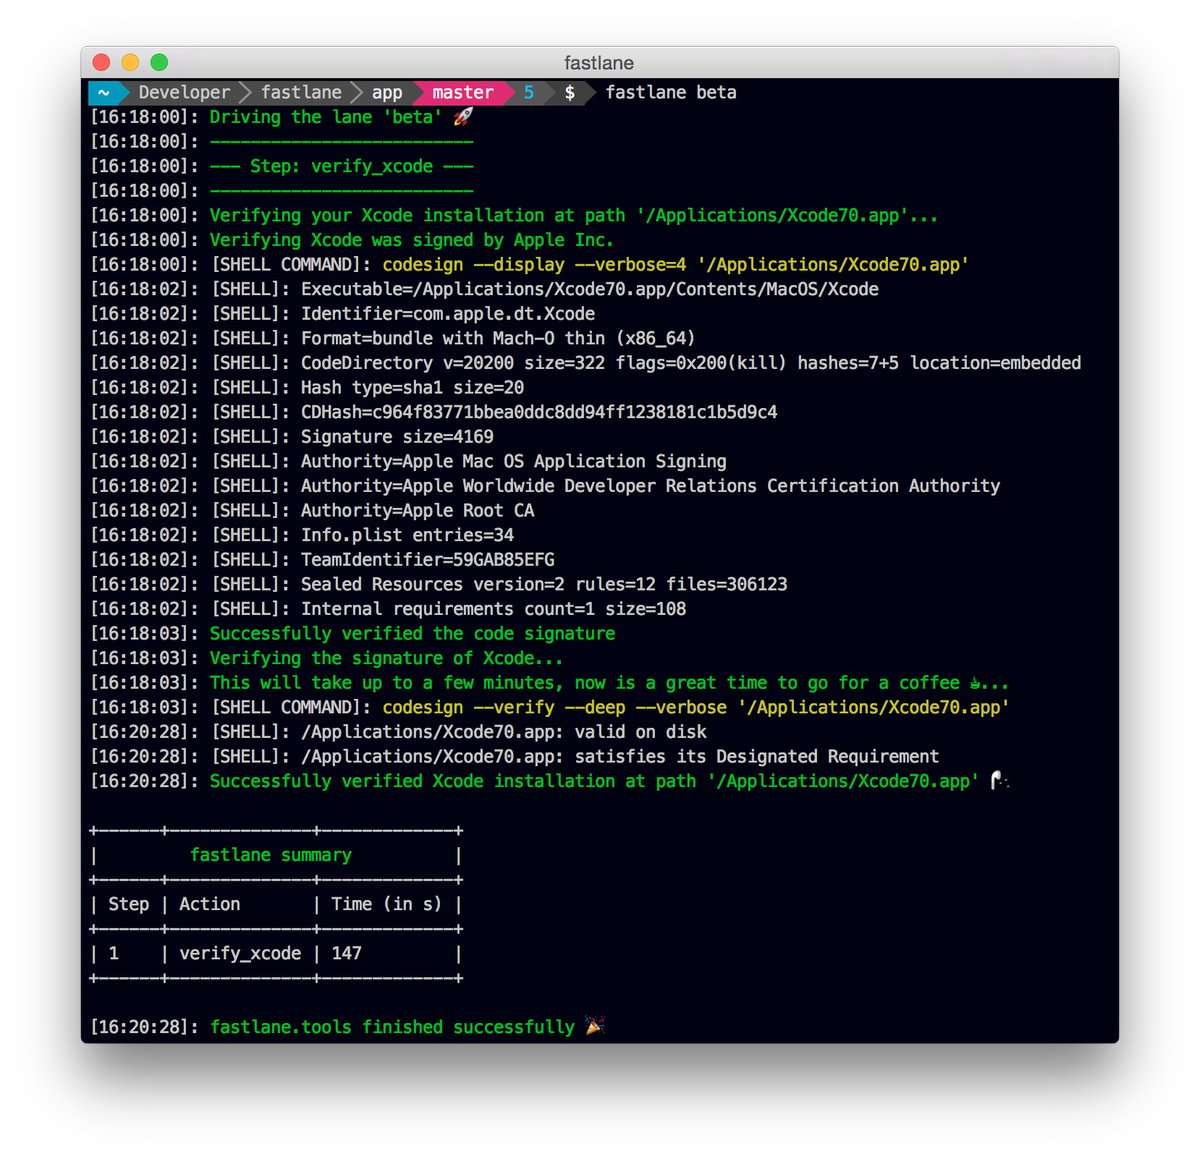Click 'Successfully verified Xcode installation at path' line
The height and width of the screenshot is (1159, 1200).
pos(594,781)
